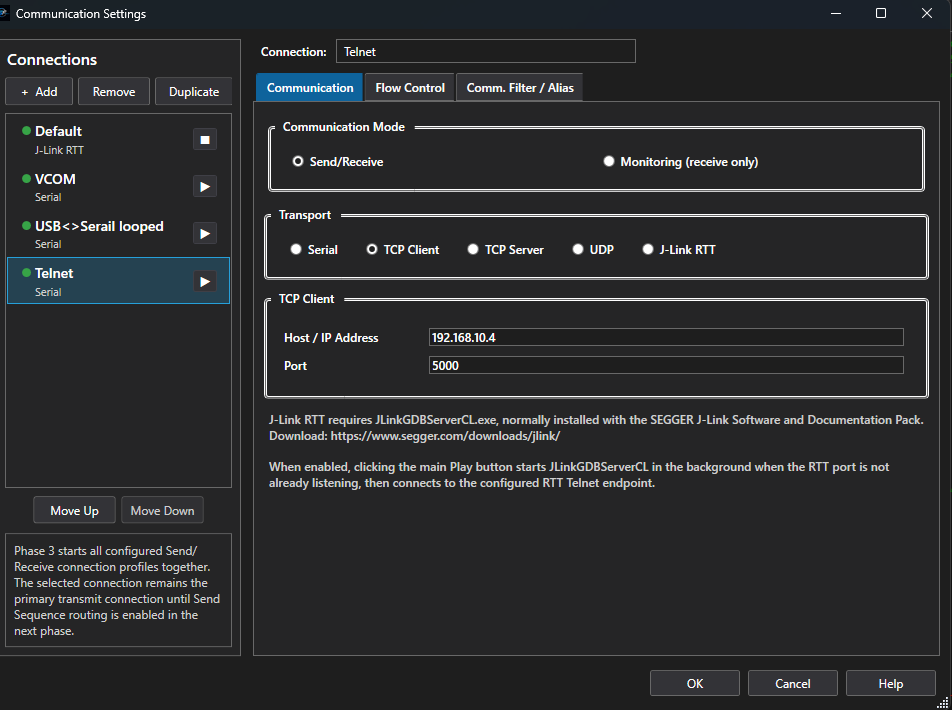This screenshot has width=952, height=710.
Task: Click the Transport group title
Action: click(305, 215)
